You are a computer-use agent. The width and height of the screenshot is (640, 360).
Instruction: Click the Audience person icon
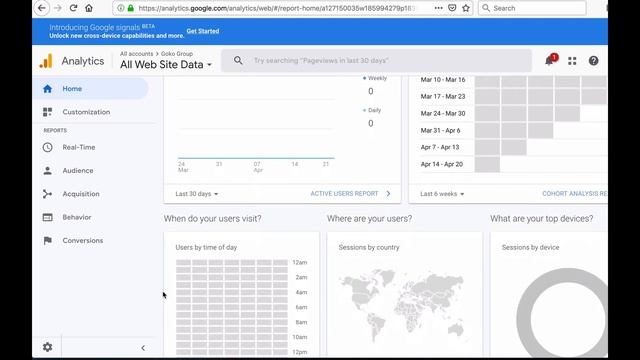(x=47, y=171)
